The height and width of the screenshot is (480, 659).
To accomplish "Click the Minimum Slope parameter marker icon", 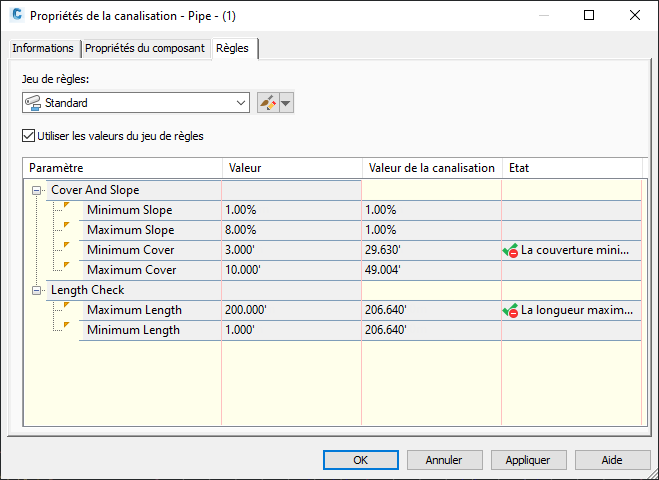I will [x=68, y=208].
